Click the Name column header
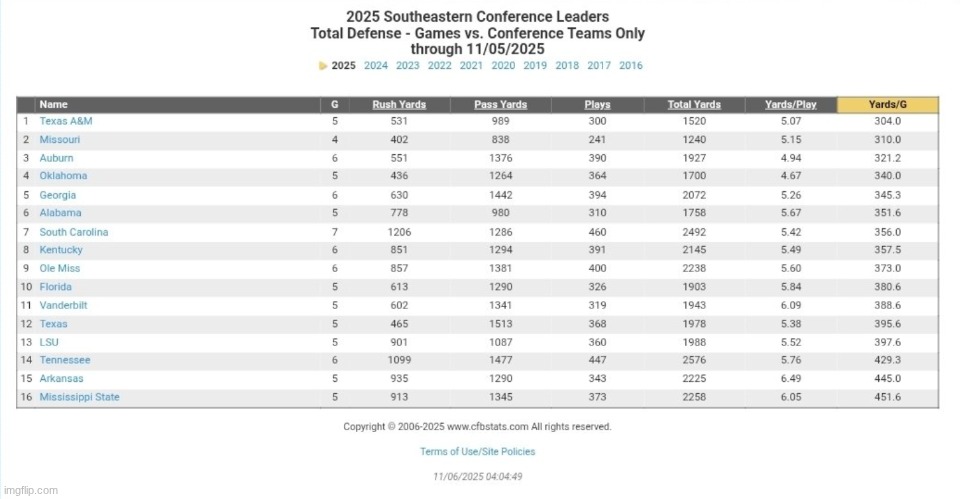This screenshot has height=499, width=967. point(54,104)
